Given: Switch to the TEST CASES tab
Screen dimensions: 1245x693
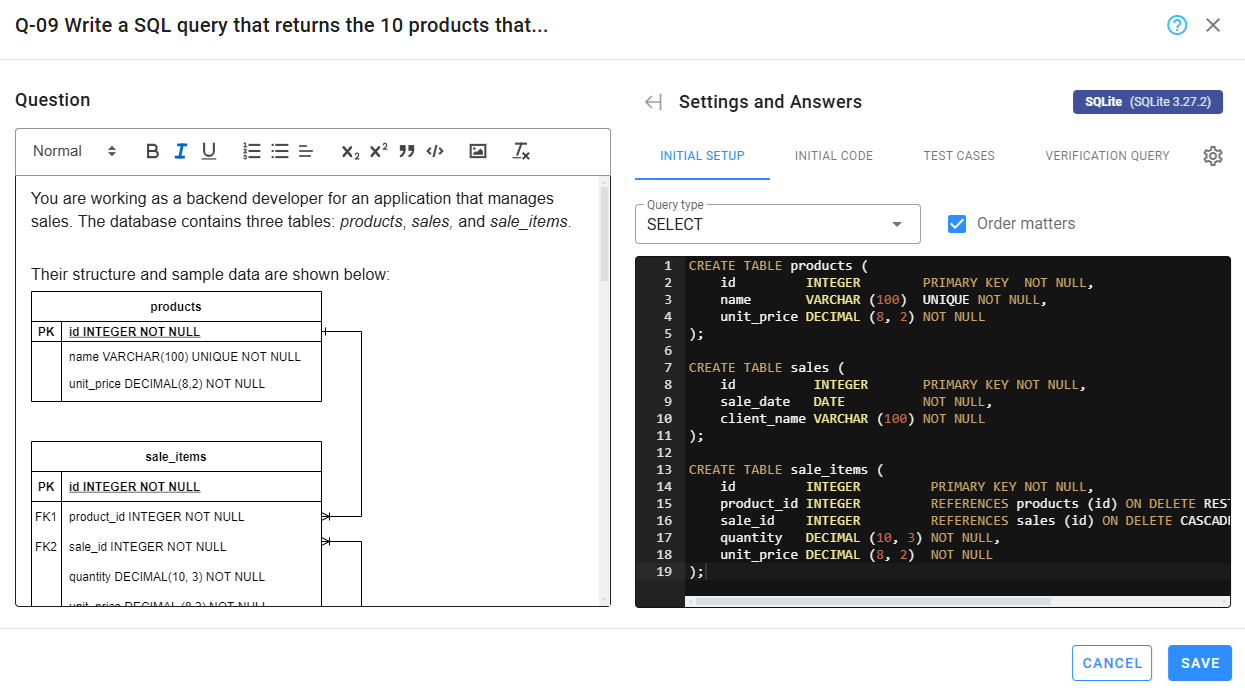Looking at the screenshot, I should click(x=958, y=156).
